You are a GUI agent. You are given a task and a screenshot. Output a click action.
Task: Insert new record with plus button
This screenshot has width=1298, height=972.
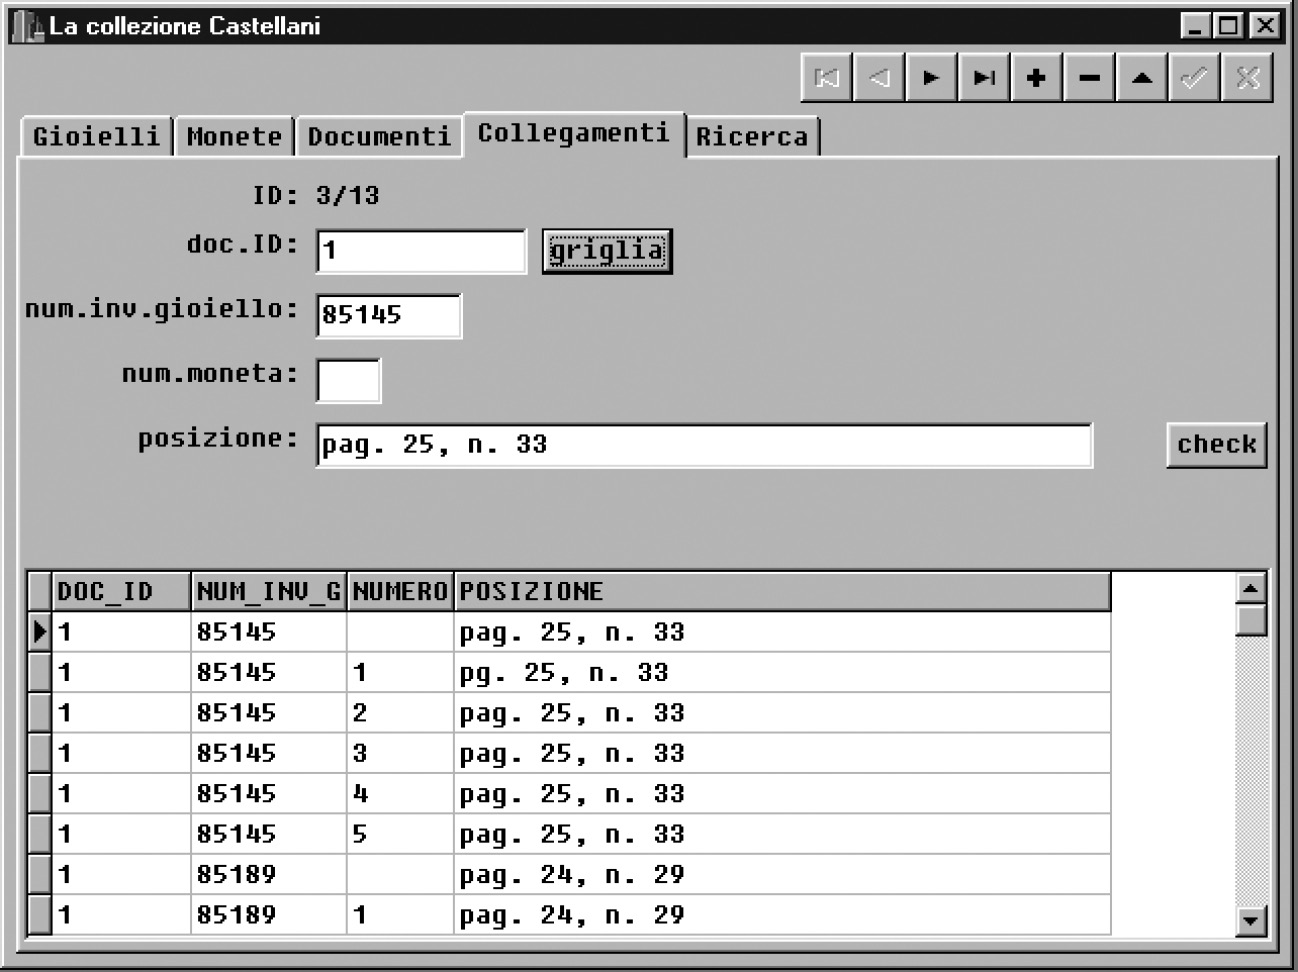pyautogui.click(x=1037, y=78)
